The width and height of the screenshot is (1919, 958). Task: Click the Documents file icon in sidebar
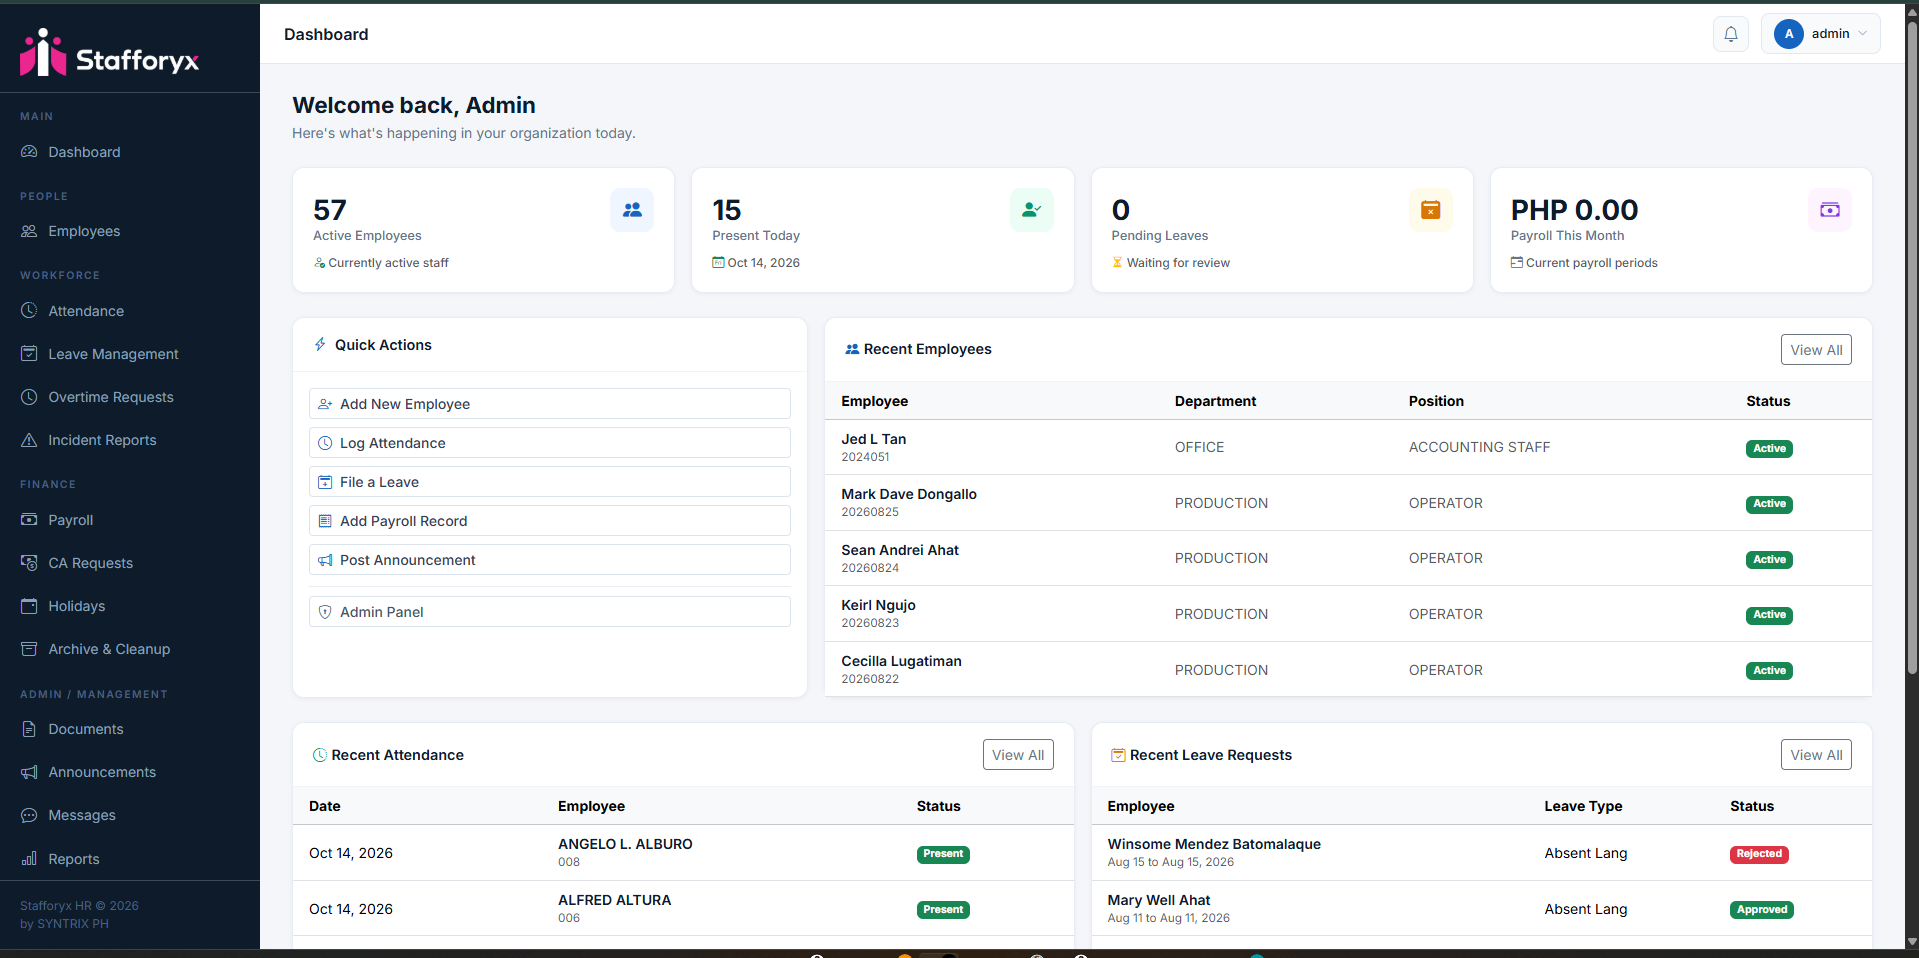point(29,729)
